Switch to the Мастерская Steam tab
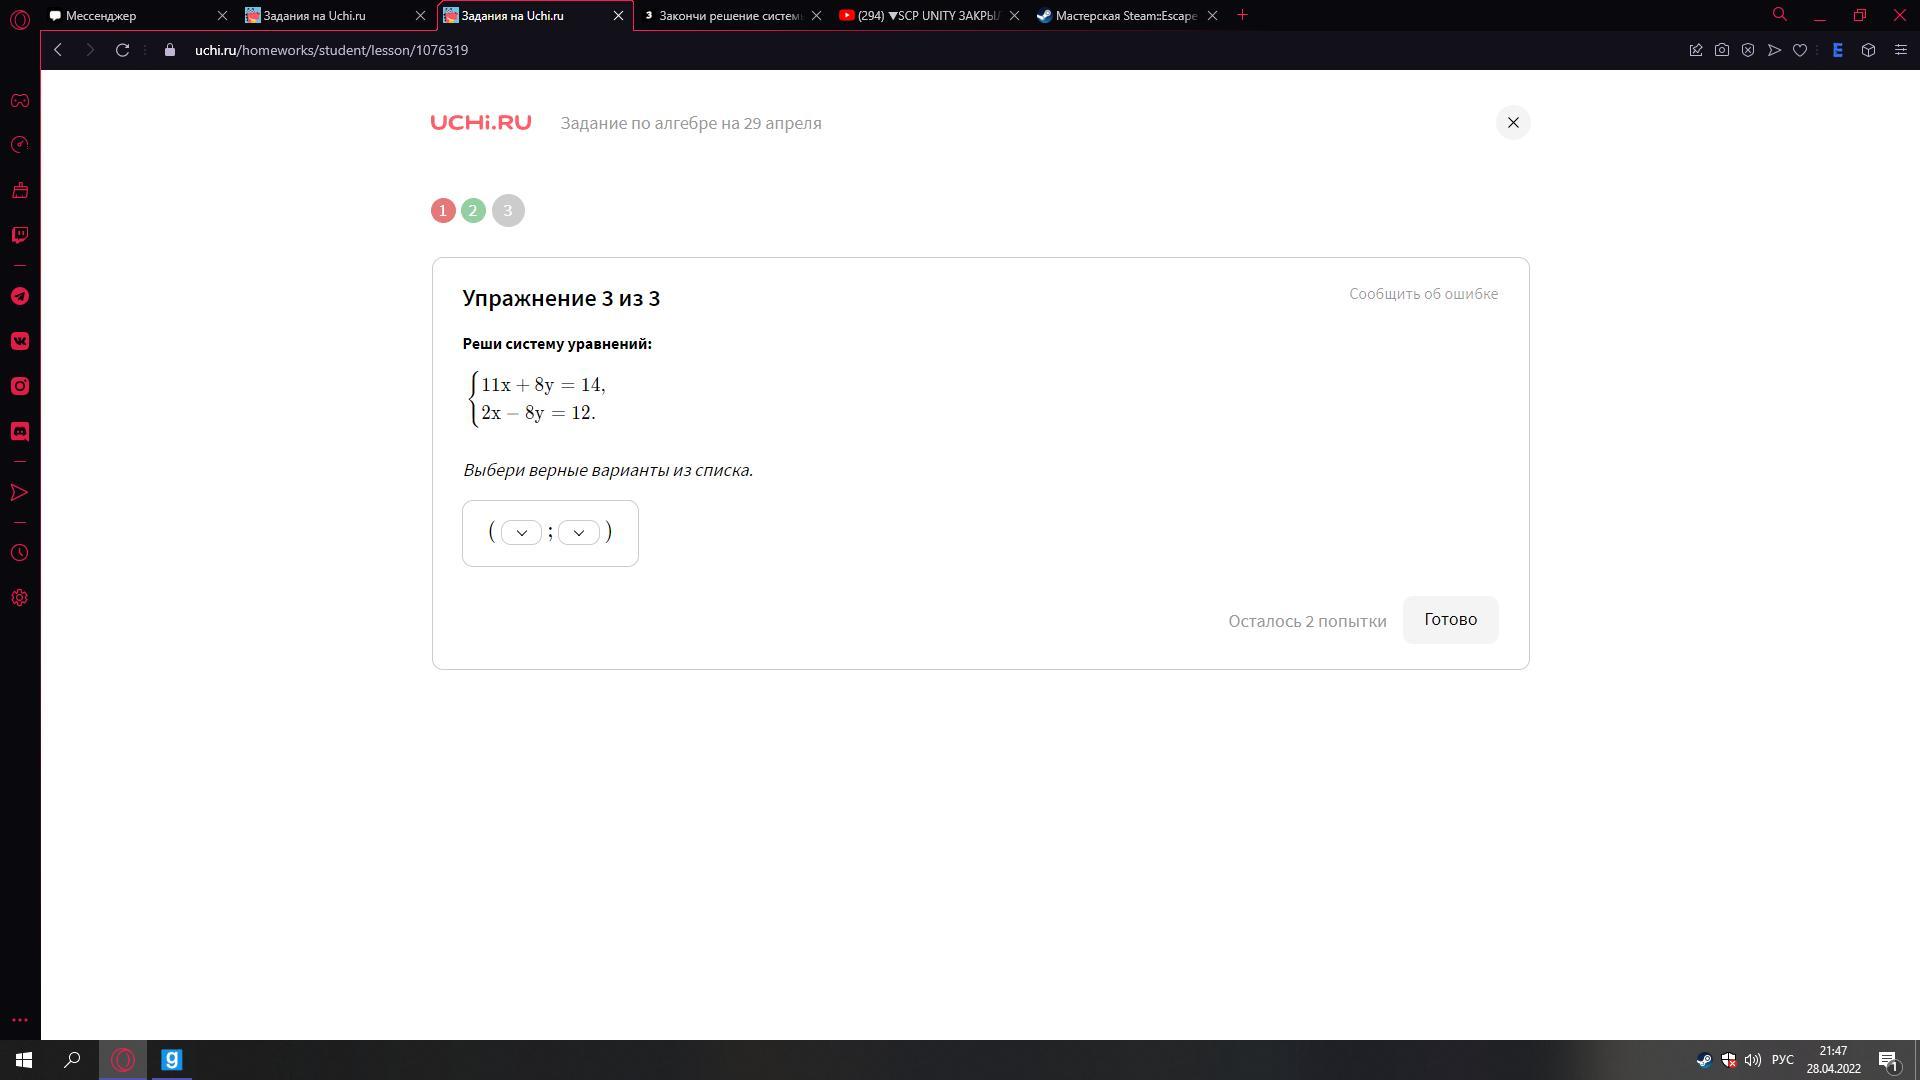Image resolution: width=1920 pixels, height=1080 pixels. pos(1120,16)
